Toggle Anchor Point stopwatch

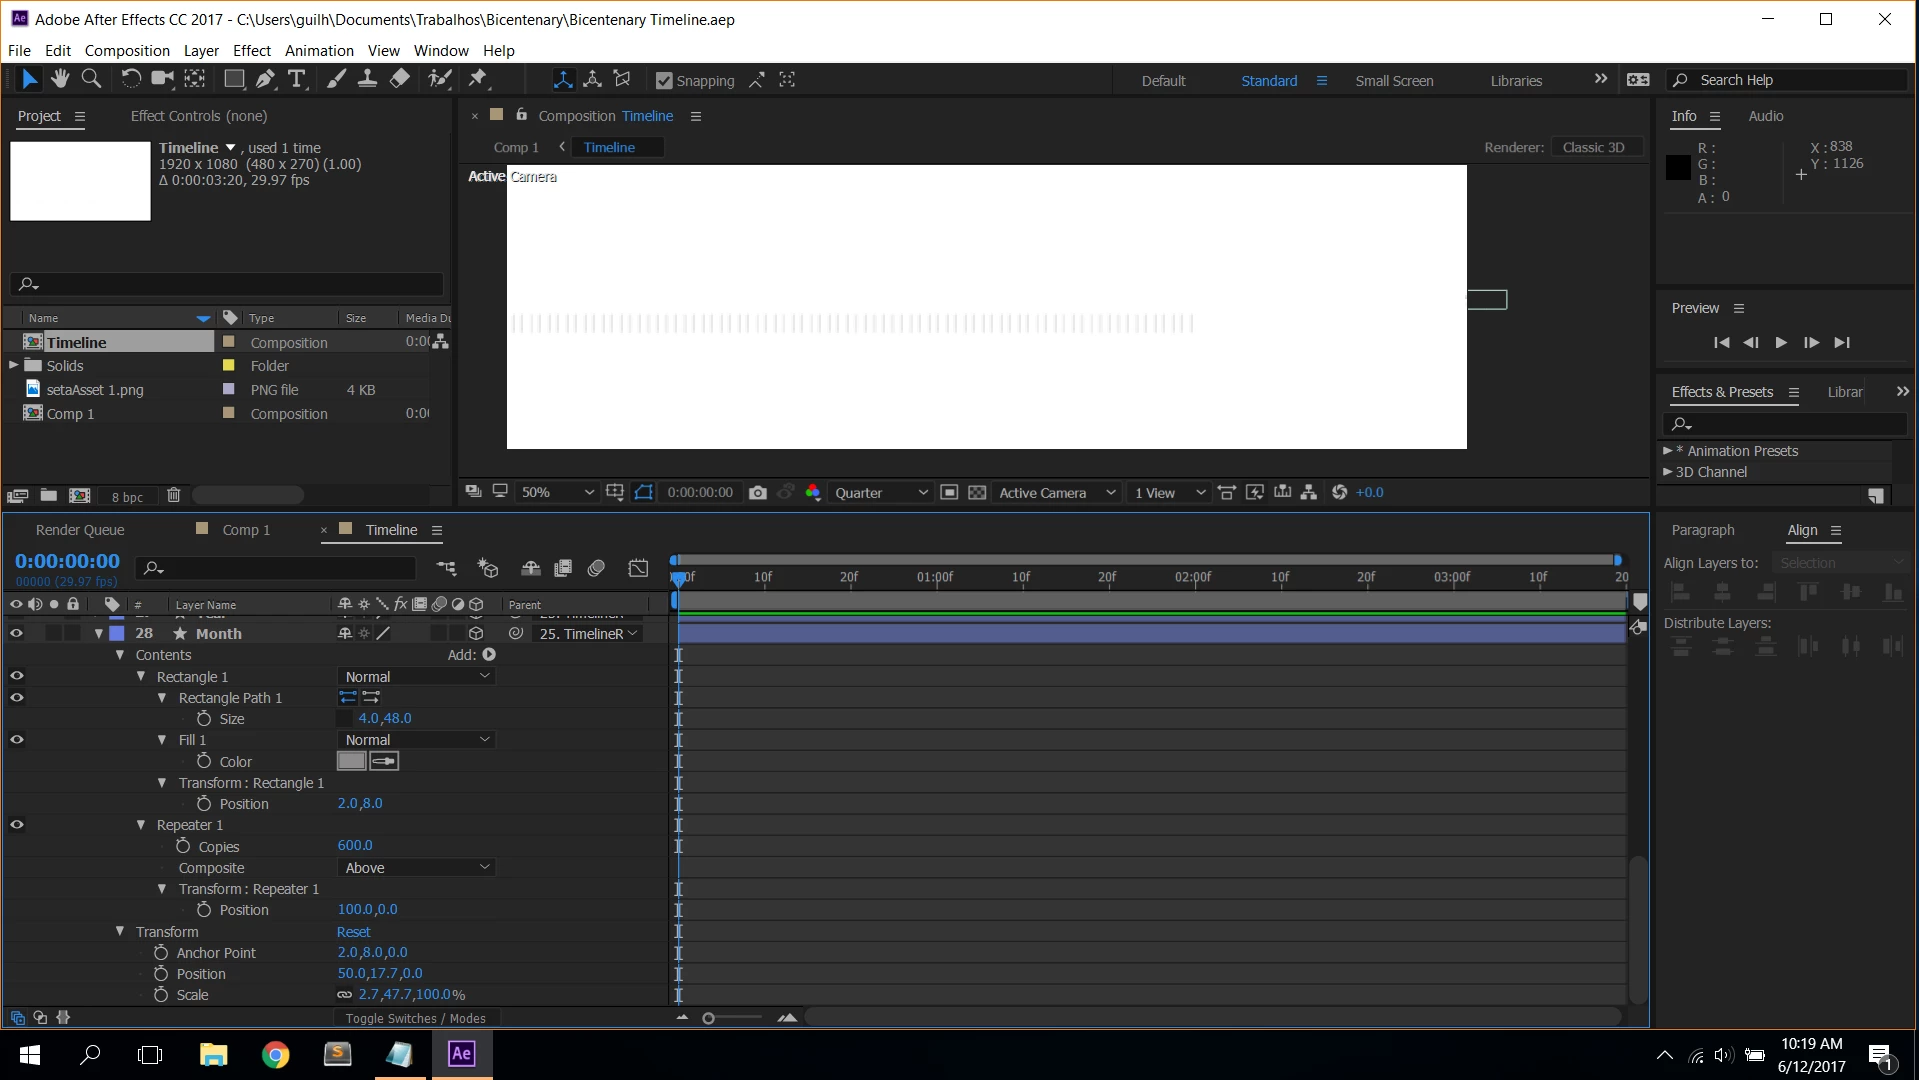(x=161, y=952)
